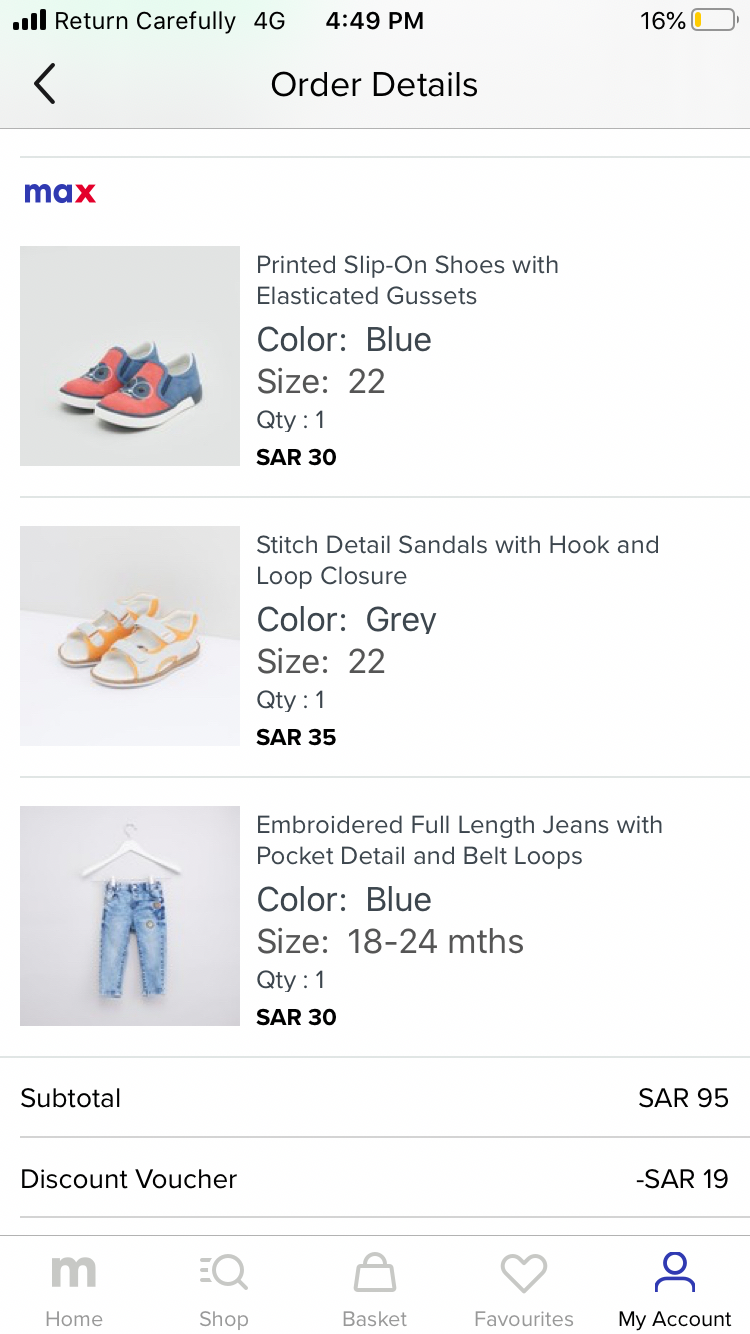Open slip-on shoes product image

coord(130,356)
